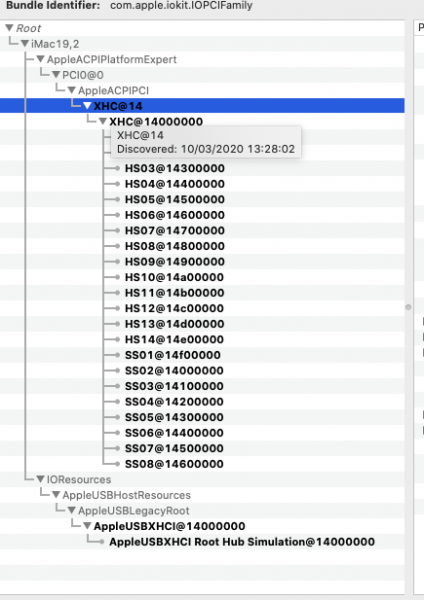This screenshot has height=600, width=424.
Task: Select port HS11@14b00000
Action: coord(174,293)
